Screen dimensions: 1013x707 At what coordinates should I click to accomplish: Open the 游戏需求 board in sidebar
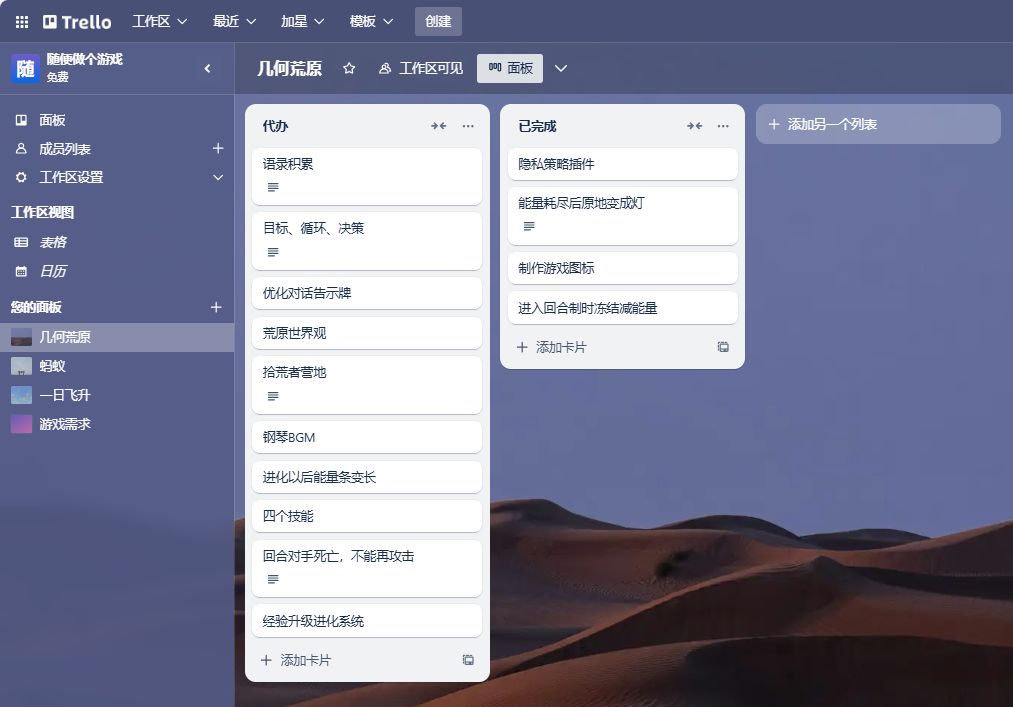[117, 425]
